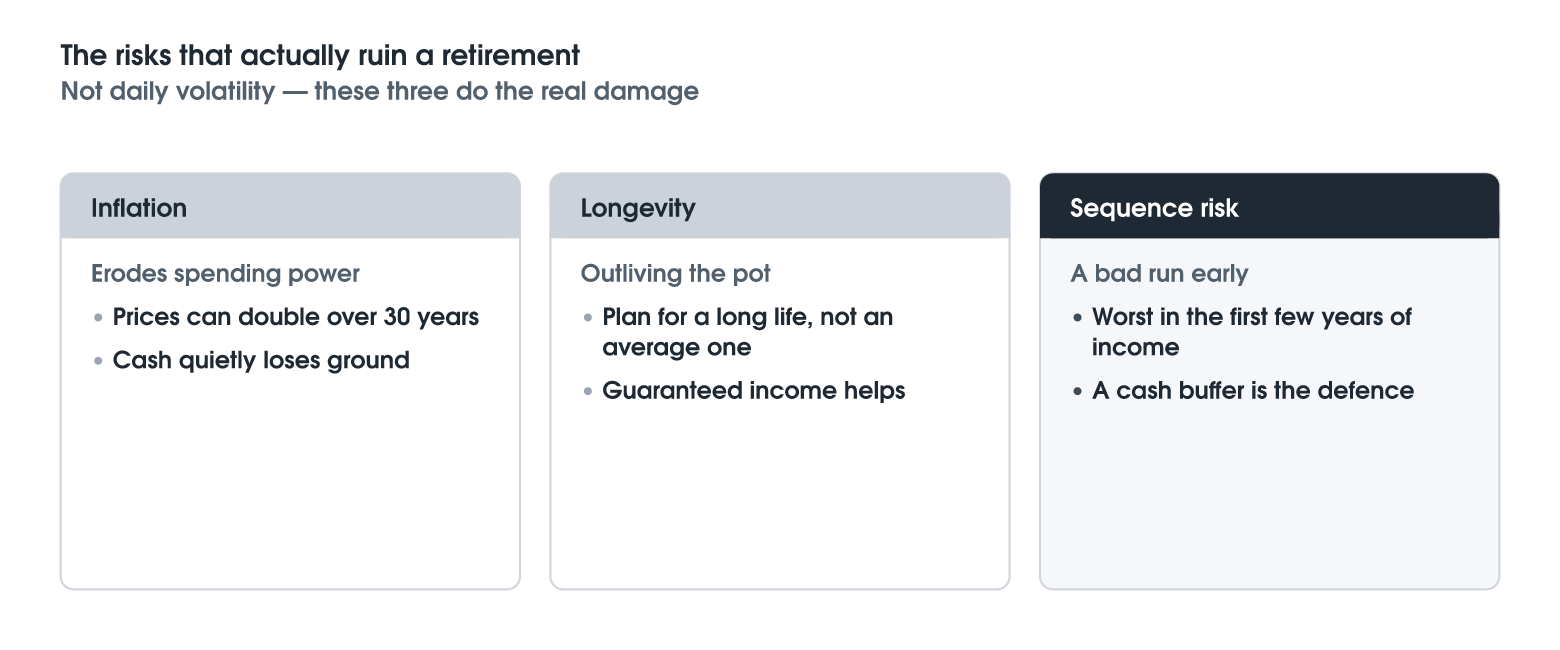Click bullet dot before 'Guaranteed income helps'
This screenshot has width=1560, height=650.
(x=588, y=391)
